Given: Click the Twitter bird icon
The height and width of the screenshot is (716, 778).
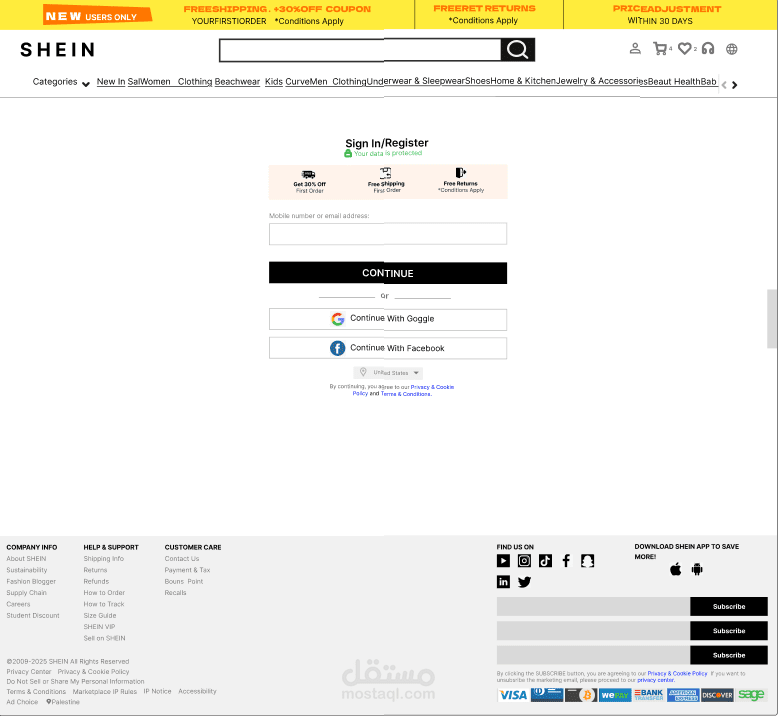Looking at the screenshot, I should click(524, 582).
